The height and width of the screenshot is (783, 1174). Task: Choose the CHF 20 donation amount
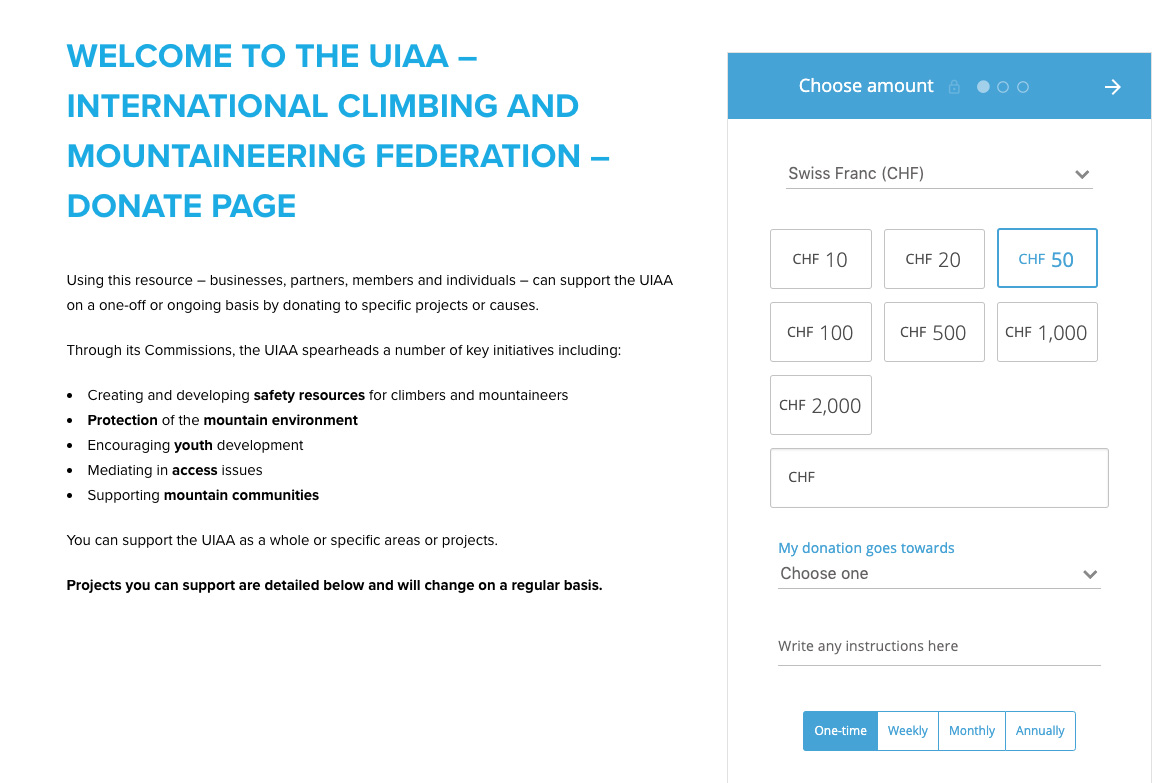(934, 259)
